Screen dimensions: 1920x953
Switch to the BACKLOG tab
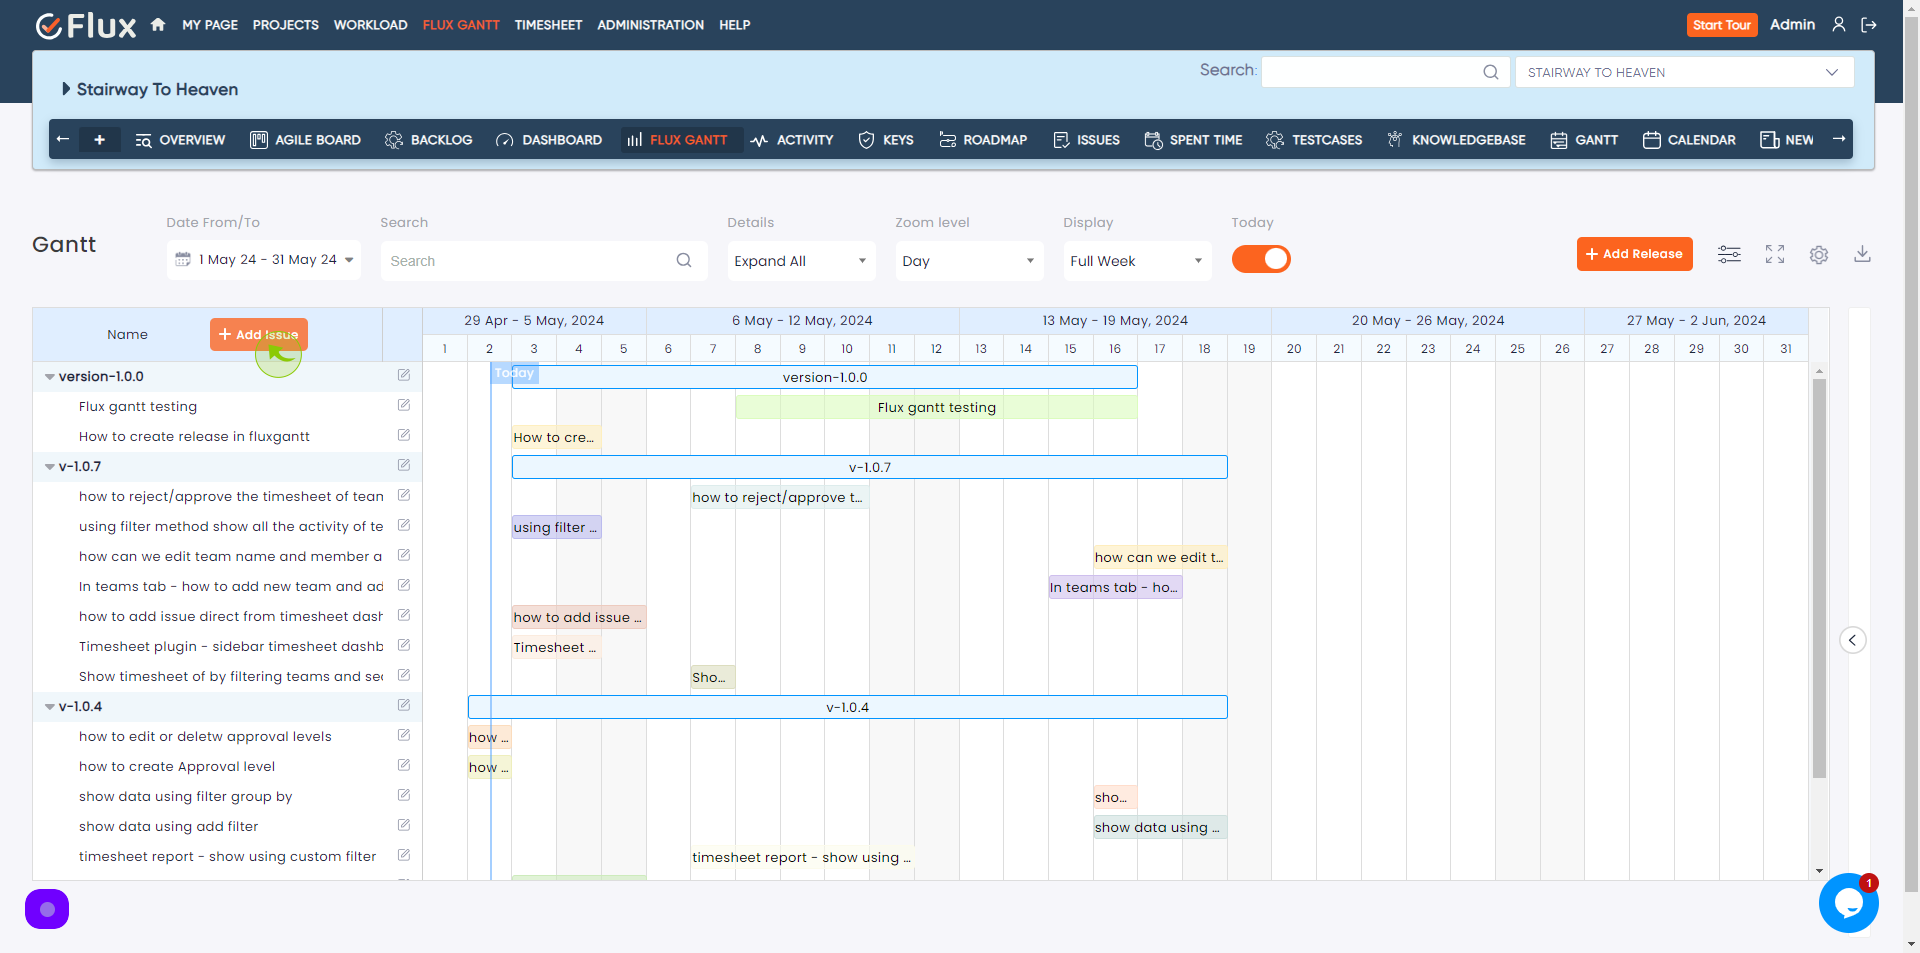coord(429,140)
